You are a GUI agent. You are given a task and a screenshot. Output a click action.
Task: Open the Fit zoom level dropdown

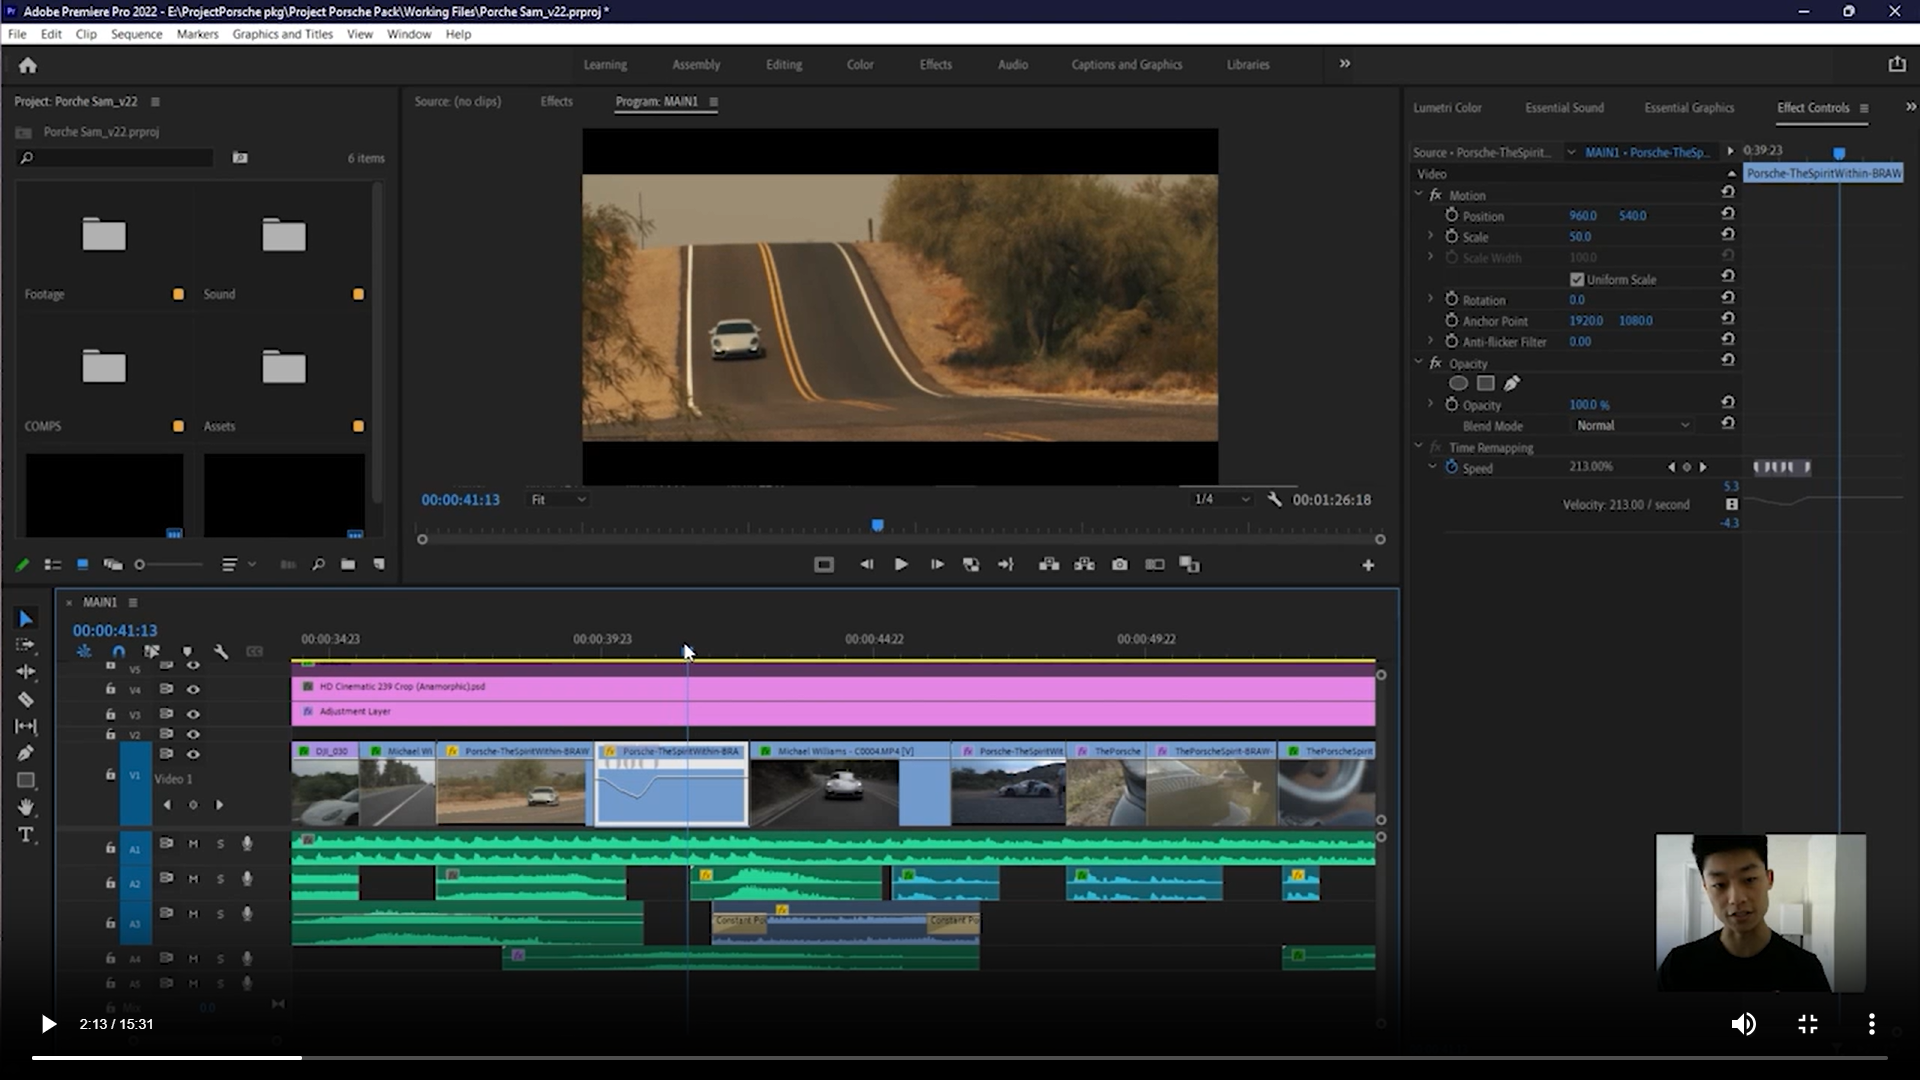[x=558, y=499]
